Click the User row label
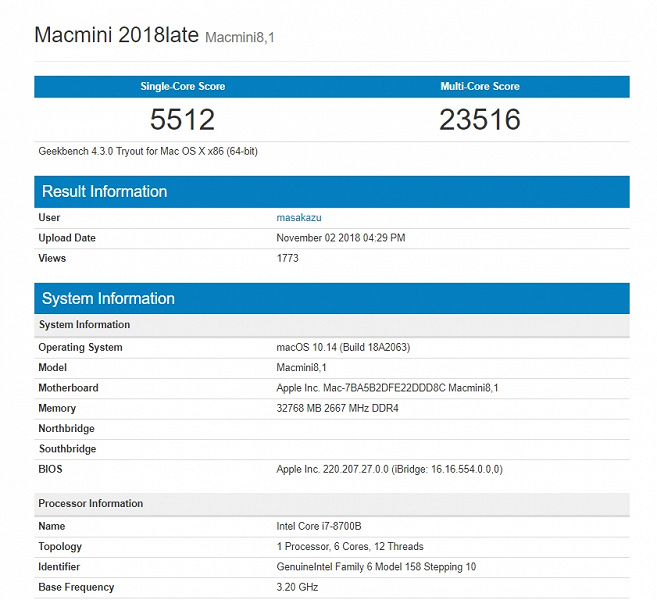 coord(49,217)
